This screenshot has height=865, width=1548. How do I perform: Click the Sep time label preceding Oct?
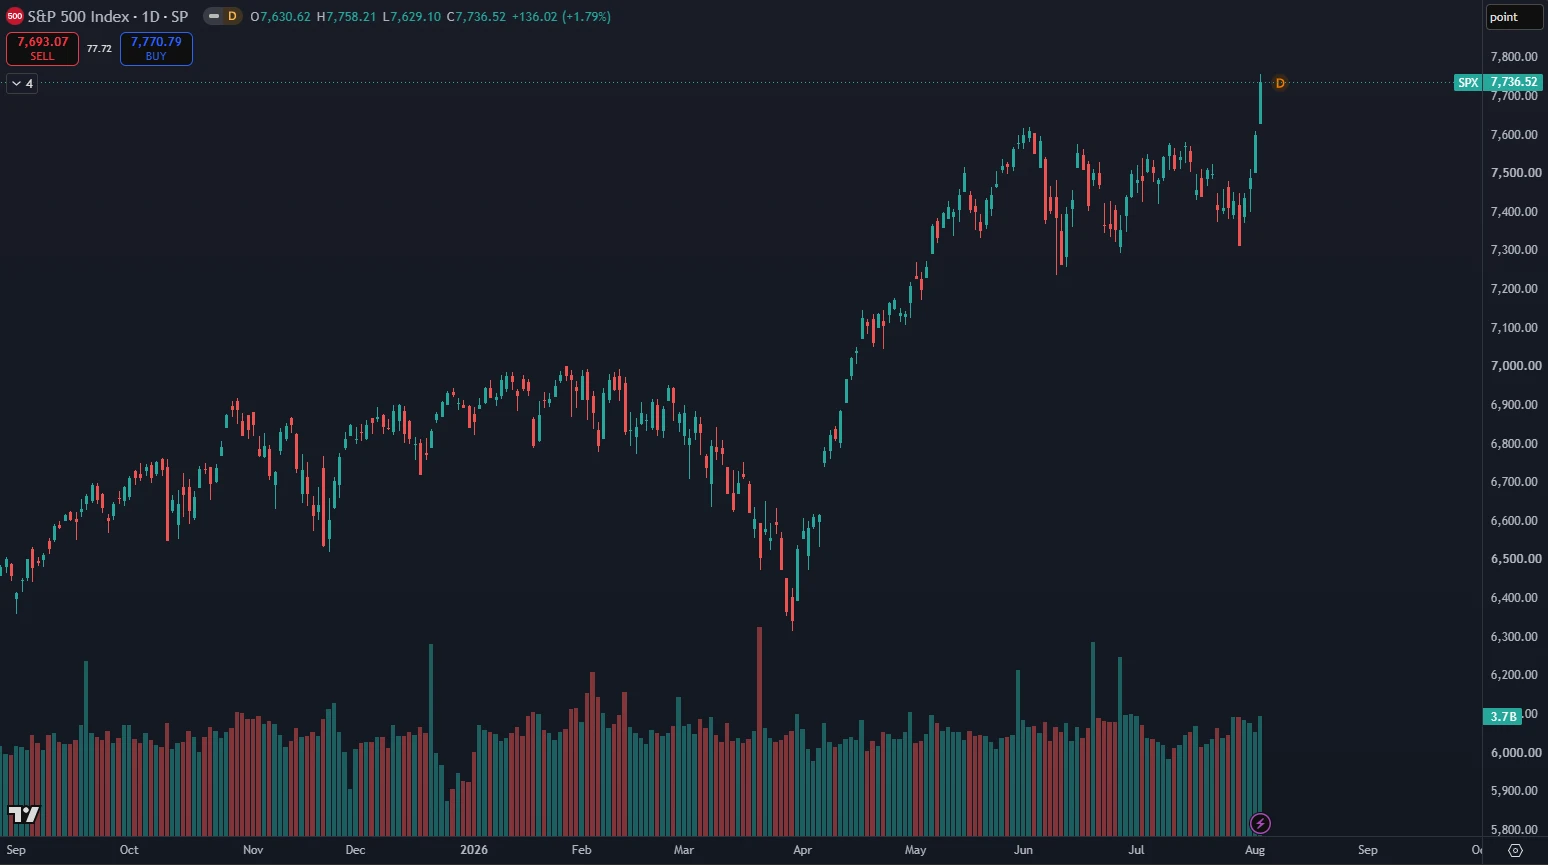click(x=16, y=850)
